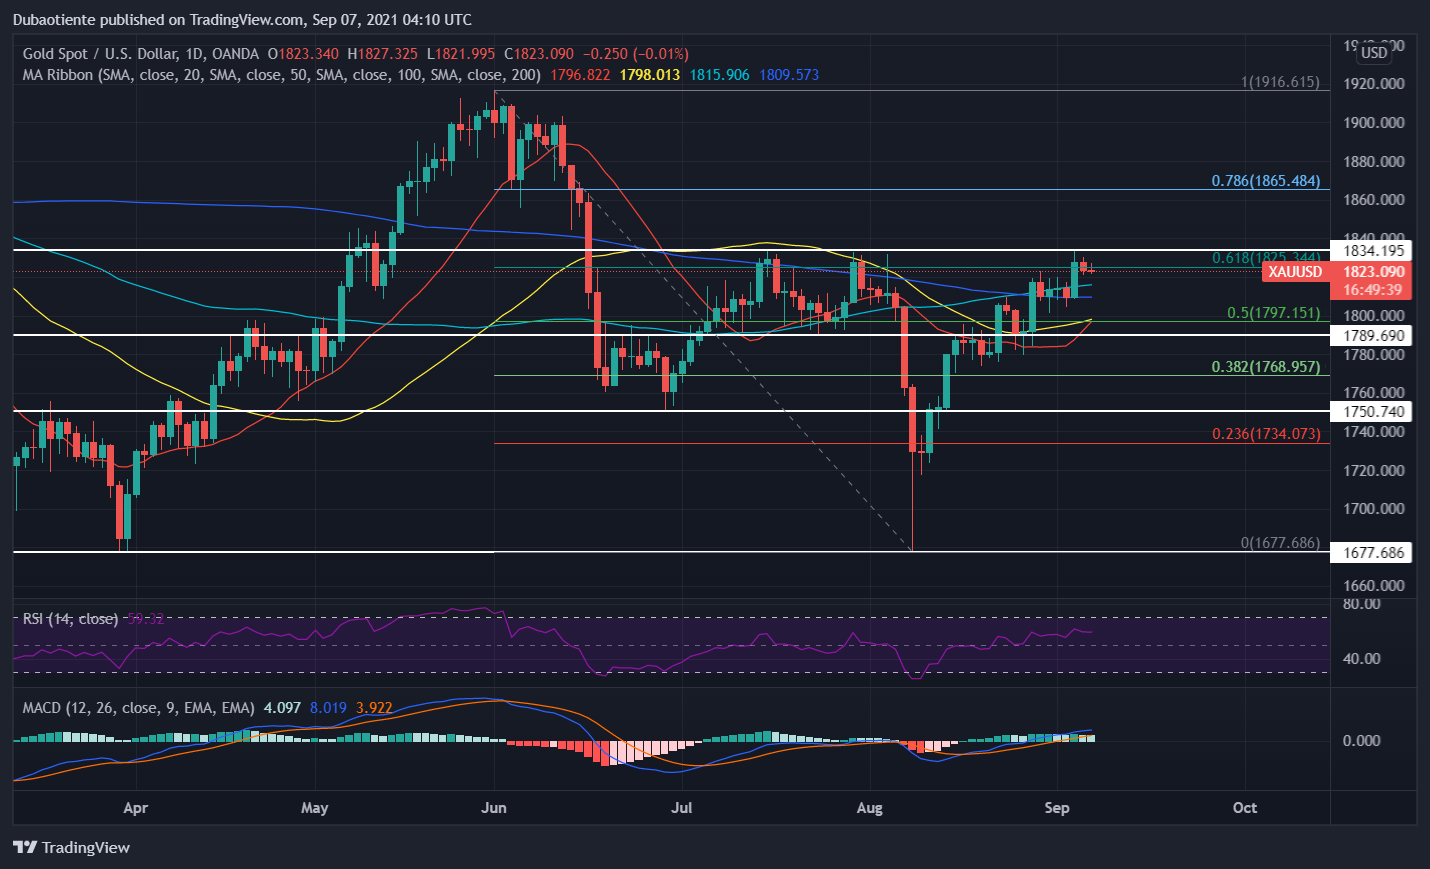The width and height of the screenshot is (1430, 869).
Task: Click the Apr label on time axis
Action: pyautogui.click(x=135, y=808)
